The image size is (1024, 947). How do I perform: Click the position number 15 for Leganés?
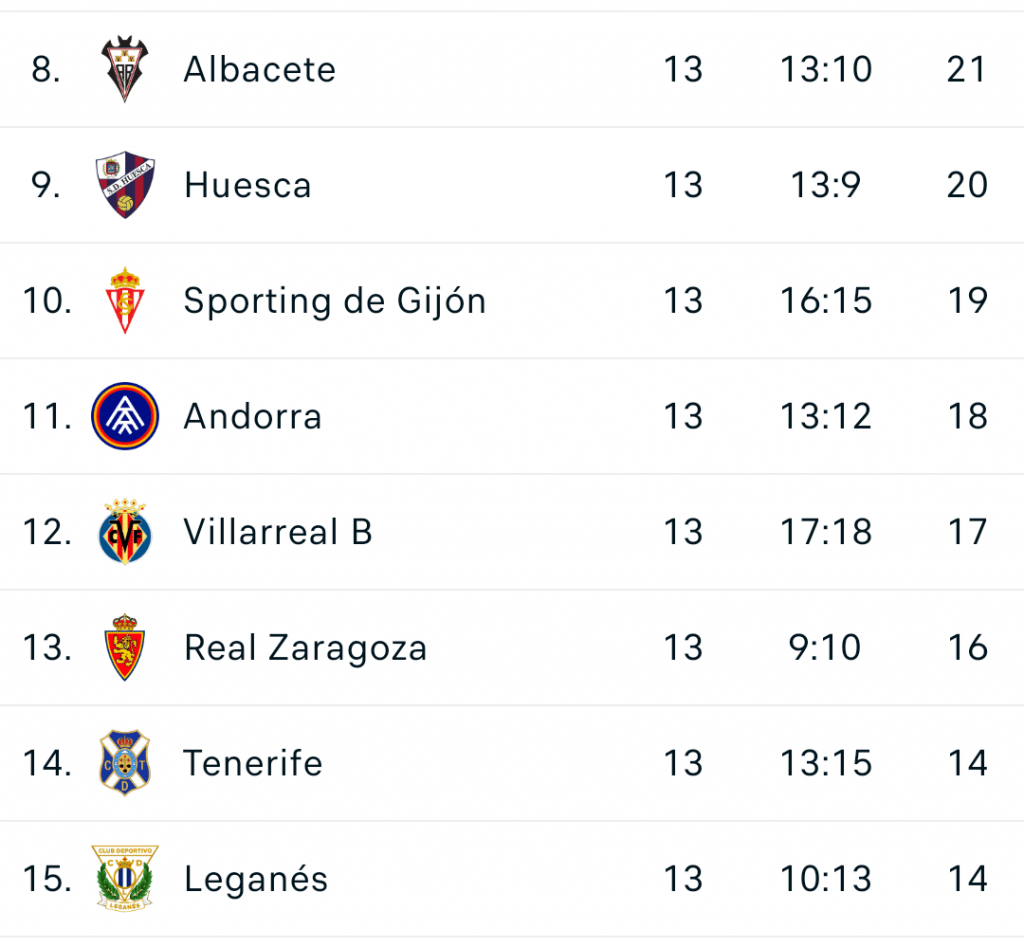(x=46, y=879)
